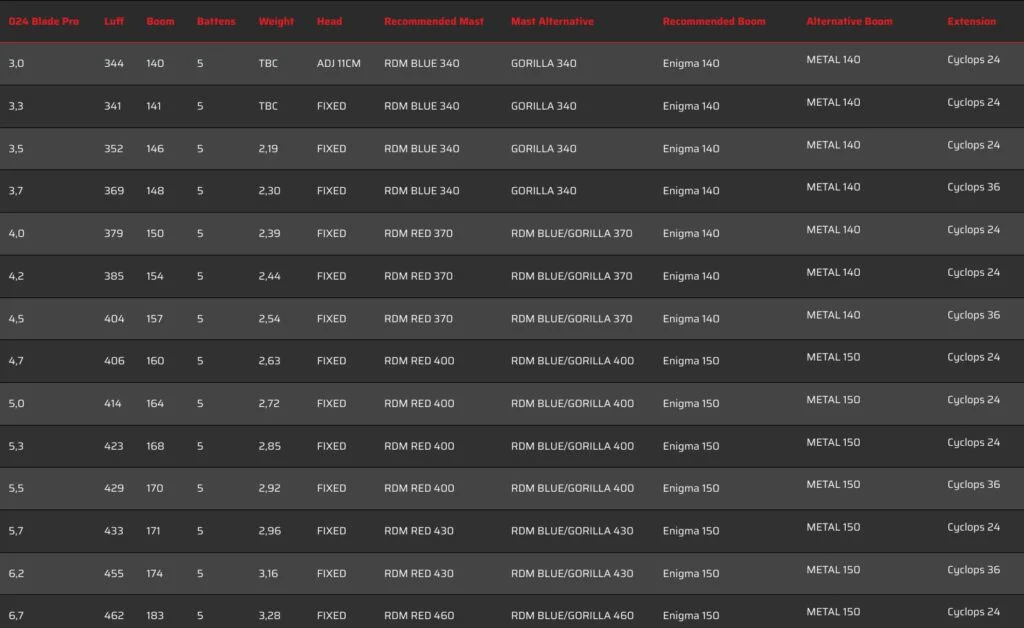
Task: Select "Enigma 150" in the 5,0 row
Action: point(691,403)
